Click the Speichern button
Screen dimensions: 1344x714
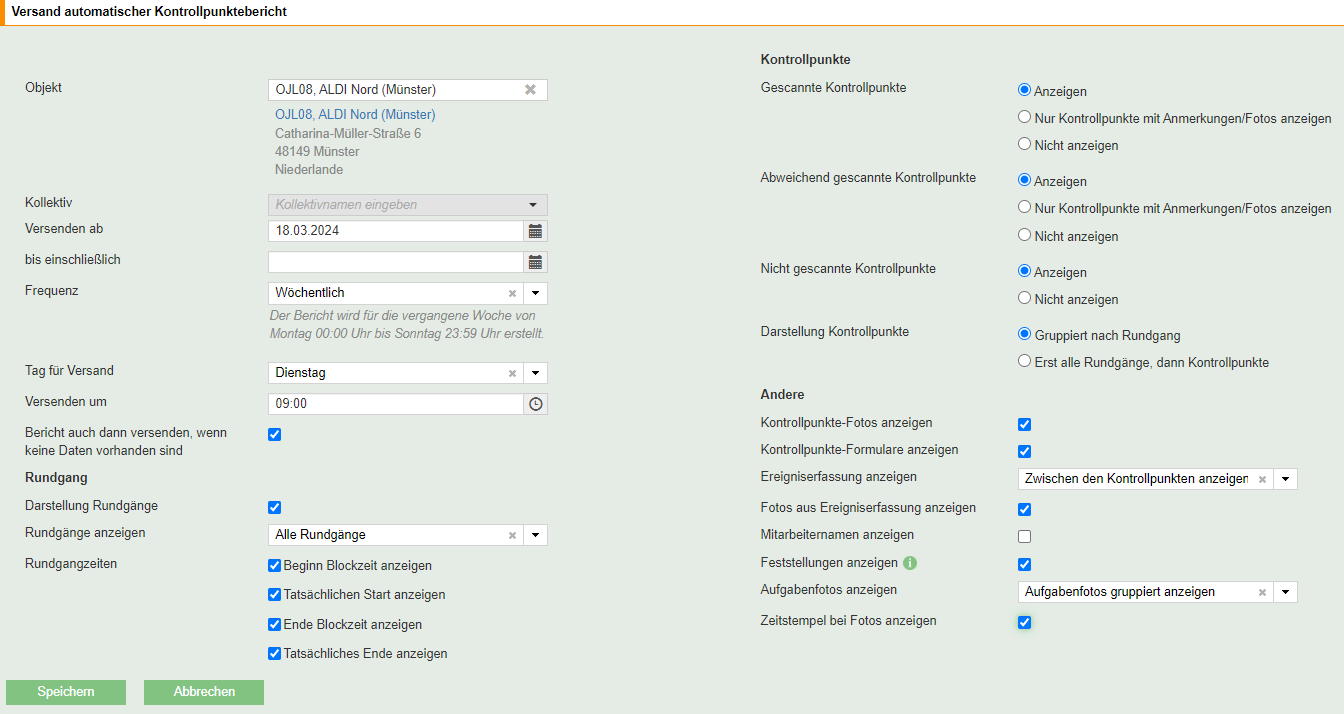coord(66,692)
